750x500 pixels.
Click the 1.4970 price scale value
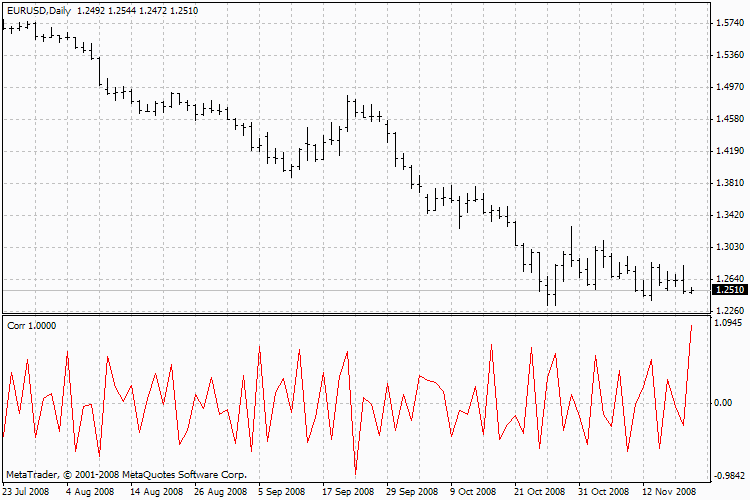pos(728,87)
